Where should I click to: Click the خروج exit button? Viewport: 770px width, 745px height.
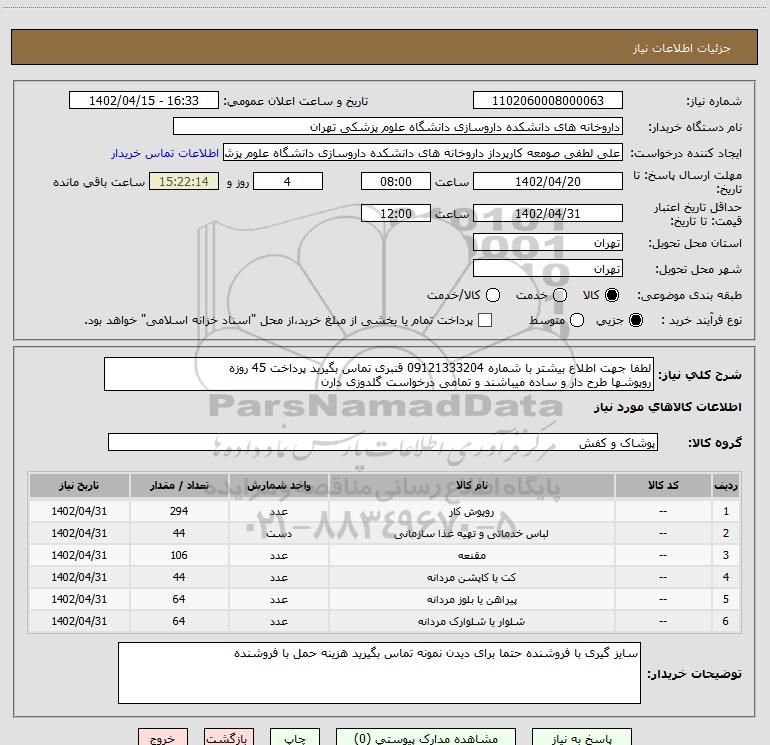[163, 737]
